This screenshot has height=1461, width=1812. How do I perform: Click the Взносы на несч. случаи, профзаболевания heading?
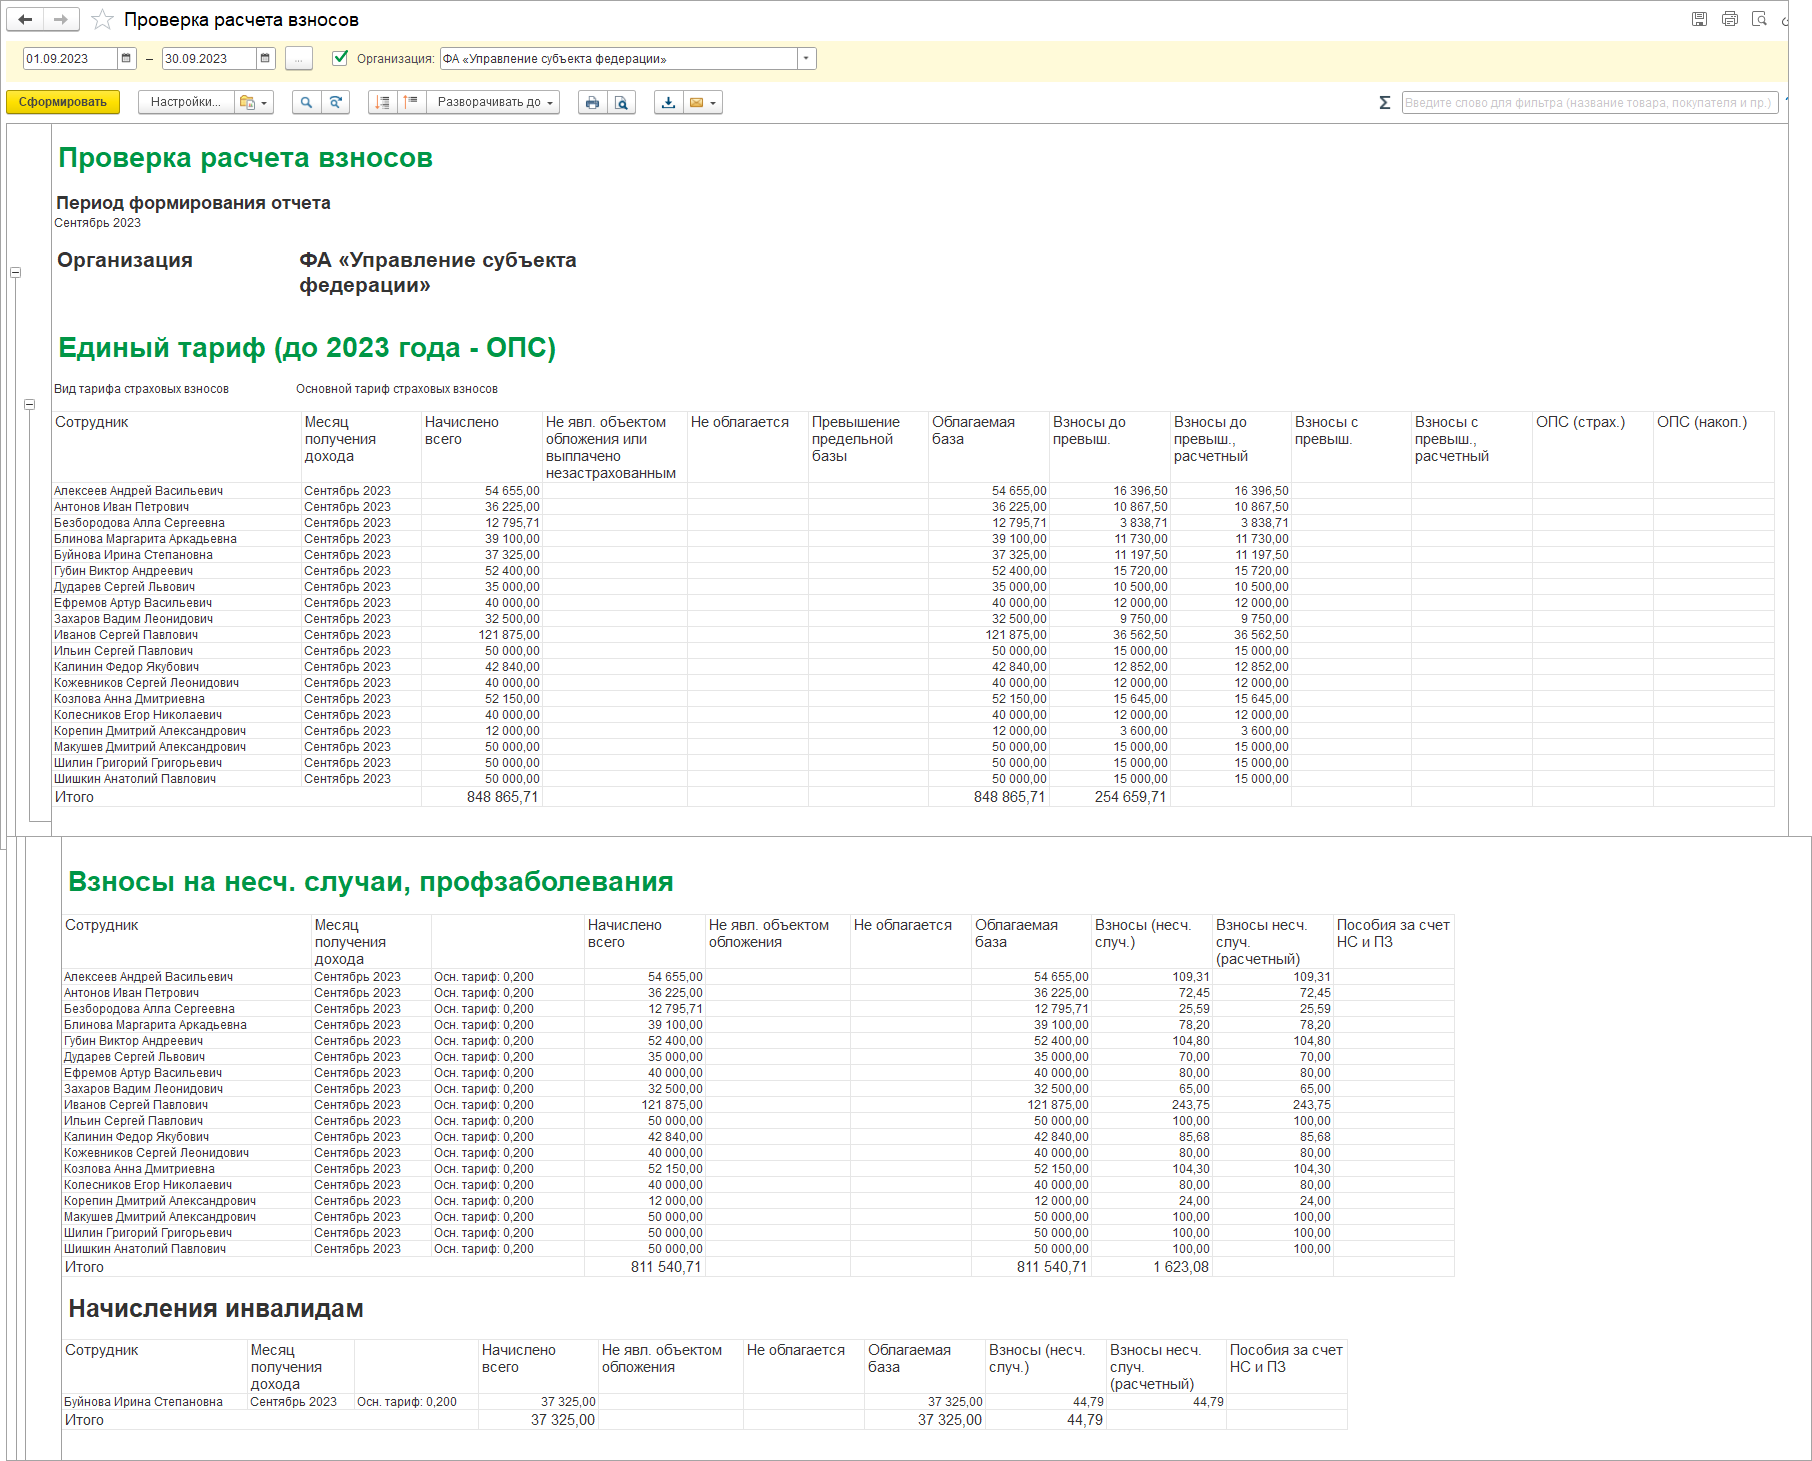coord(371,881)
